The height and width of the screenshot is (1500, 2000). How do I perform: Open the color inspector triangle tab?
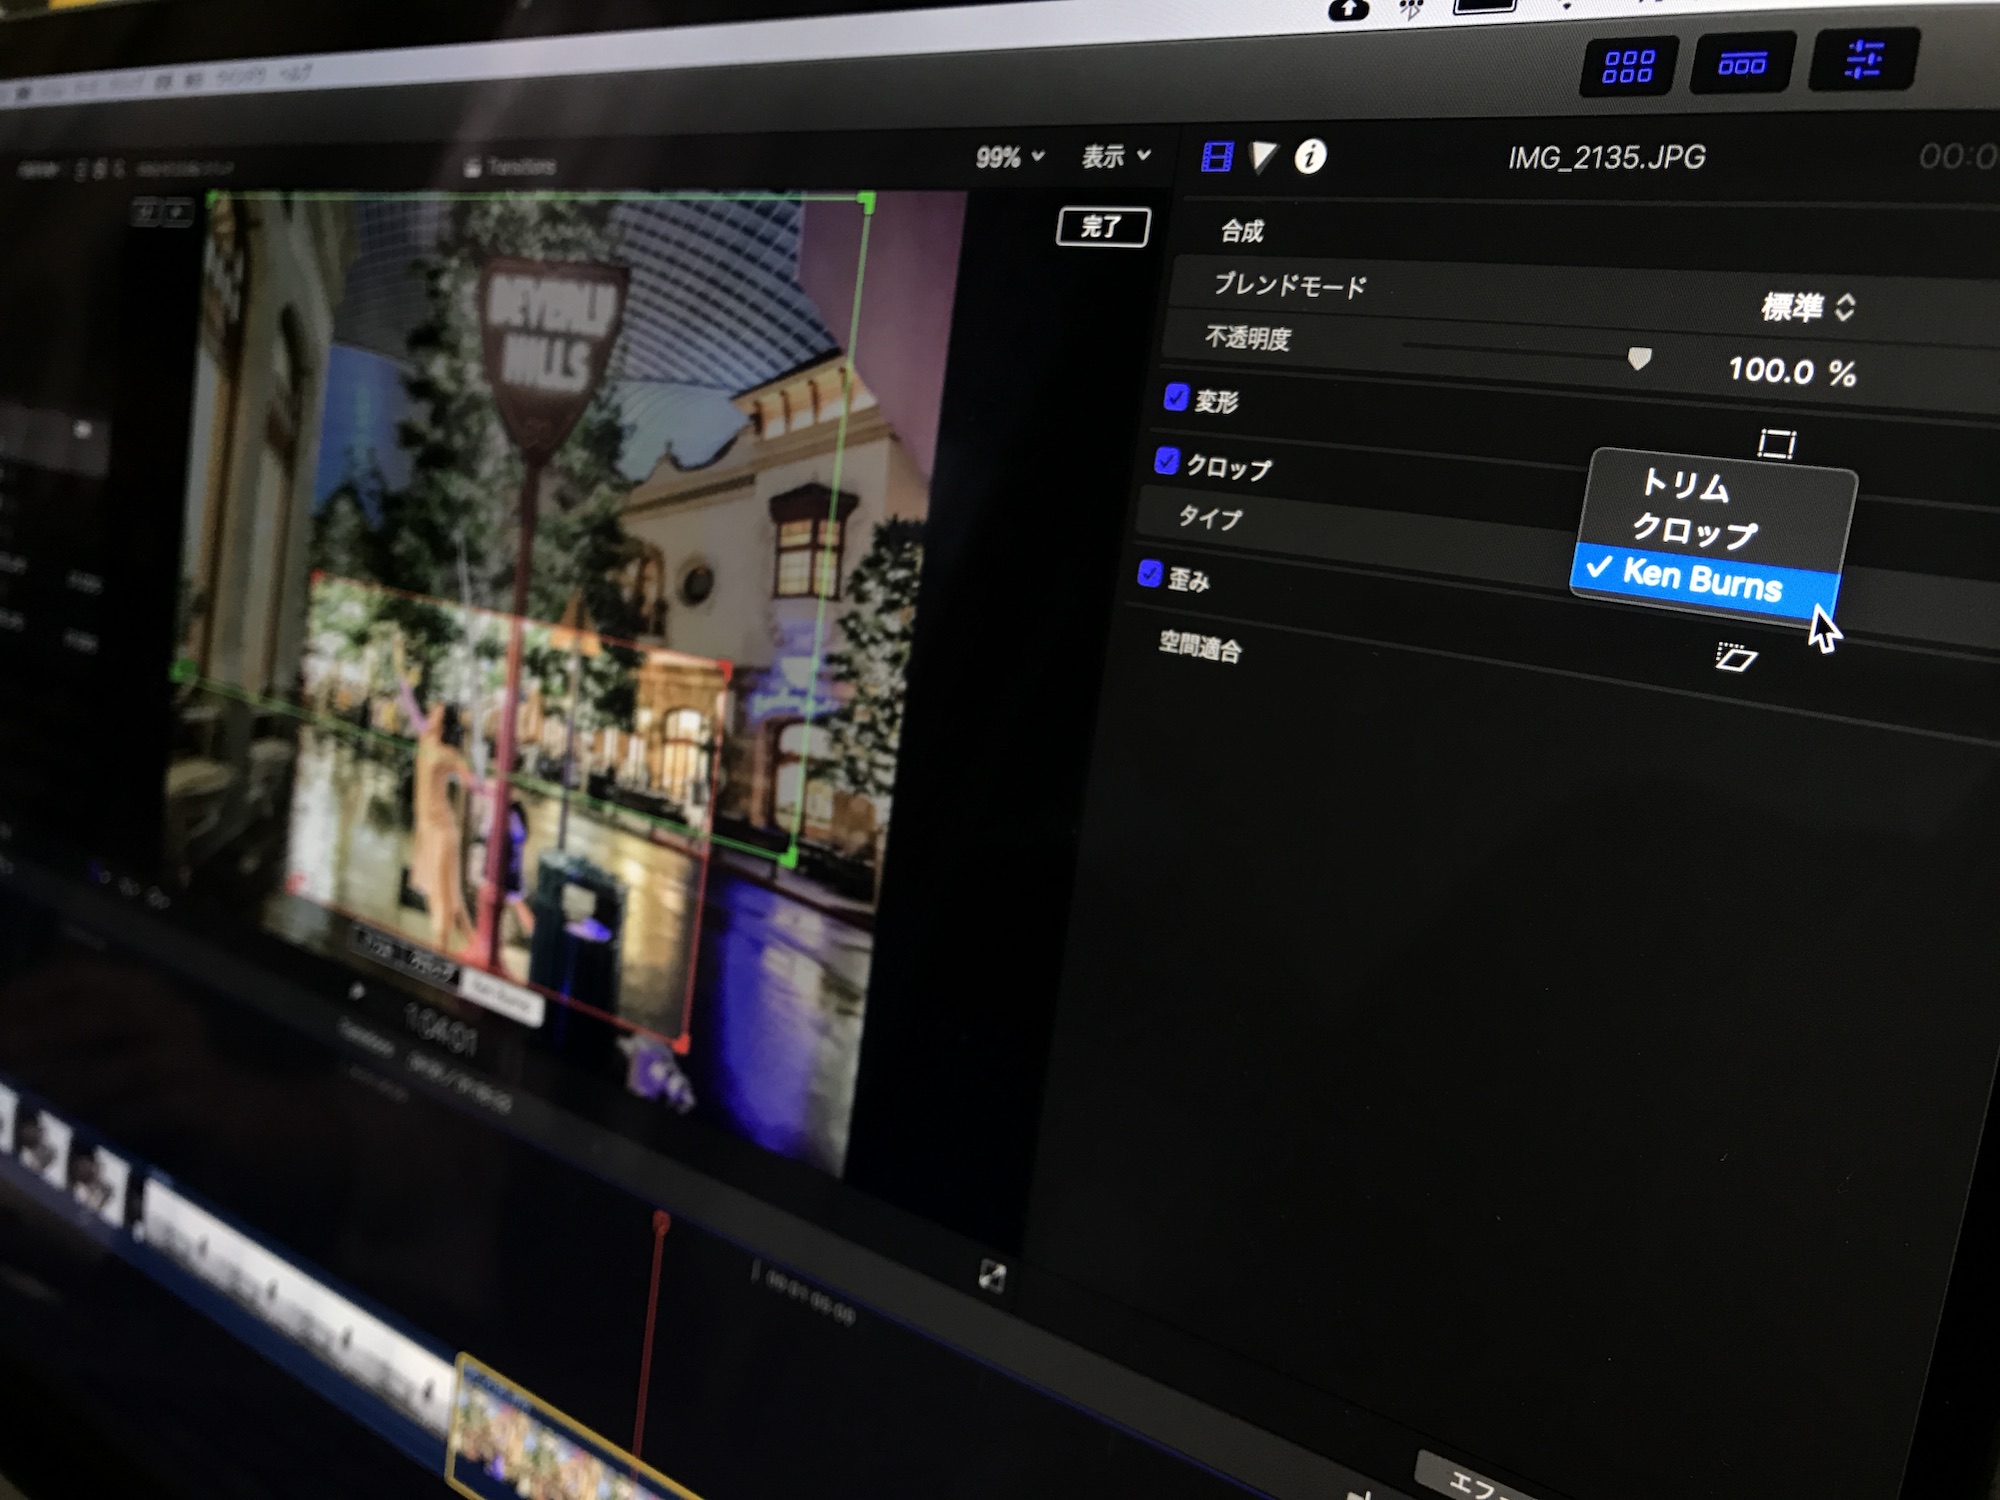click(1263, 157)
